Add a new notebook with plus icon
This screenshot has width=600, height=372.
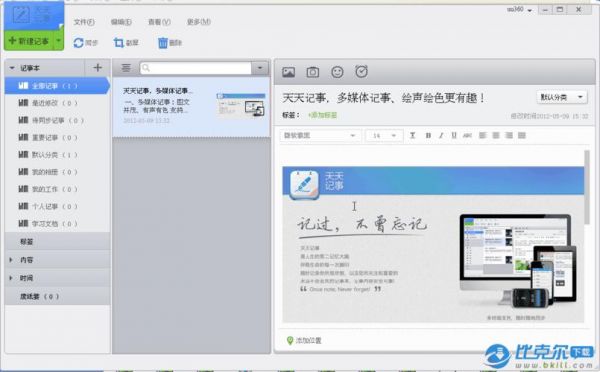pos(98,68)
